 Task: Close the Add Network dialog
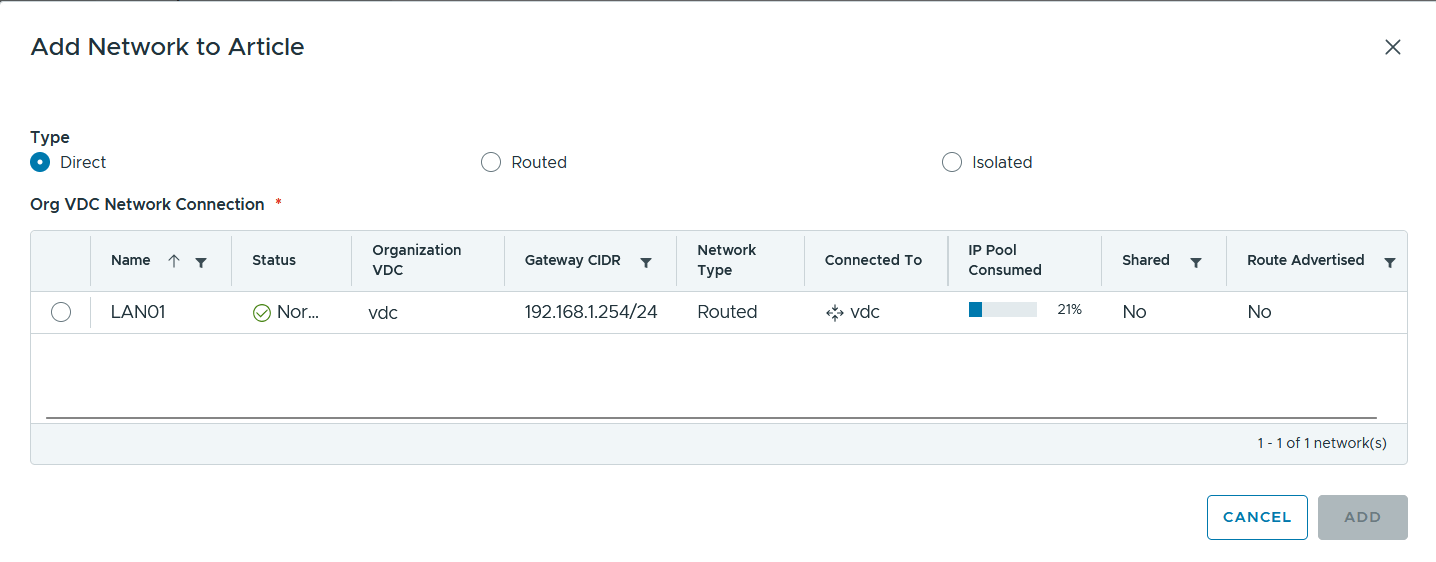click(1392, 47)
